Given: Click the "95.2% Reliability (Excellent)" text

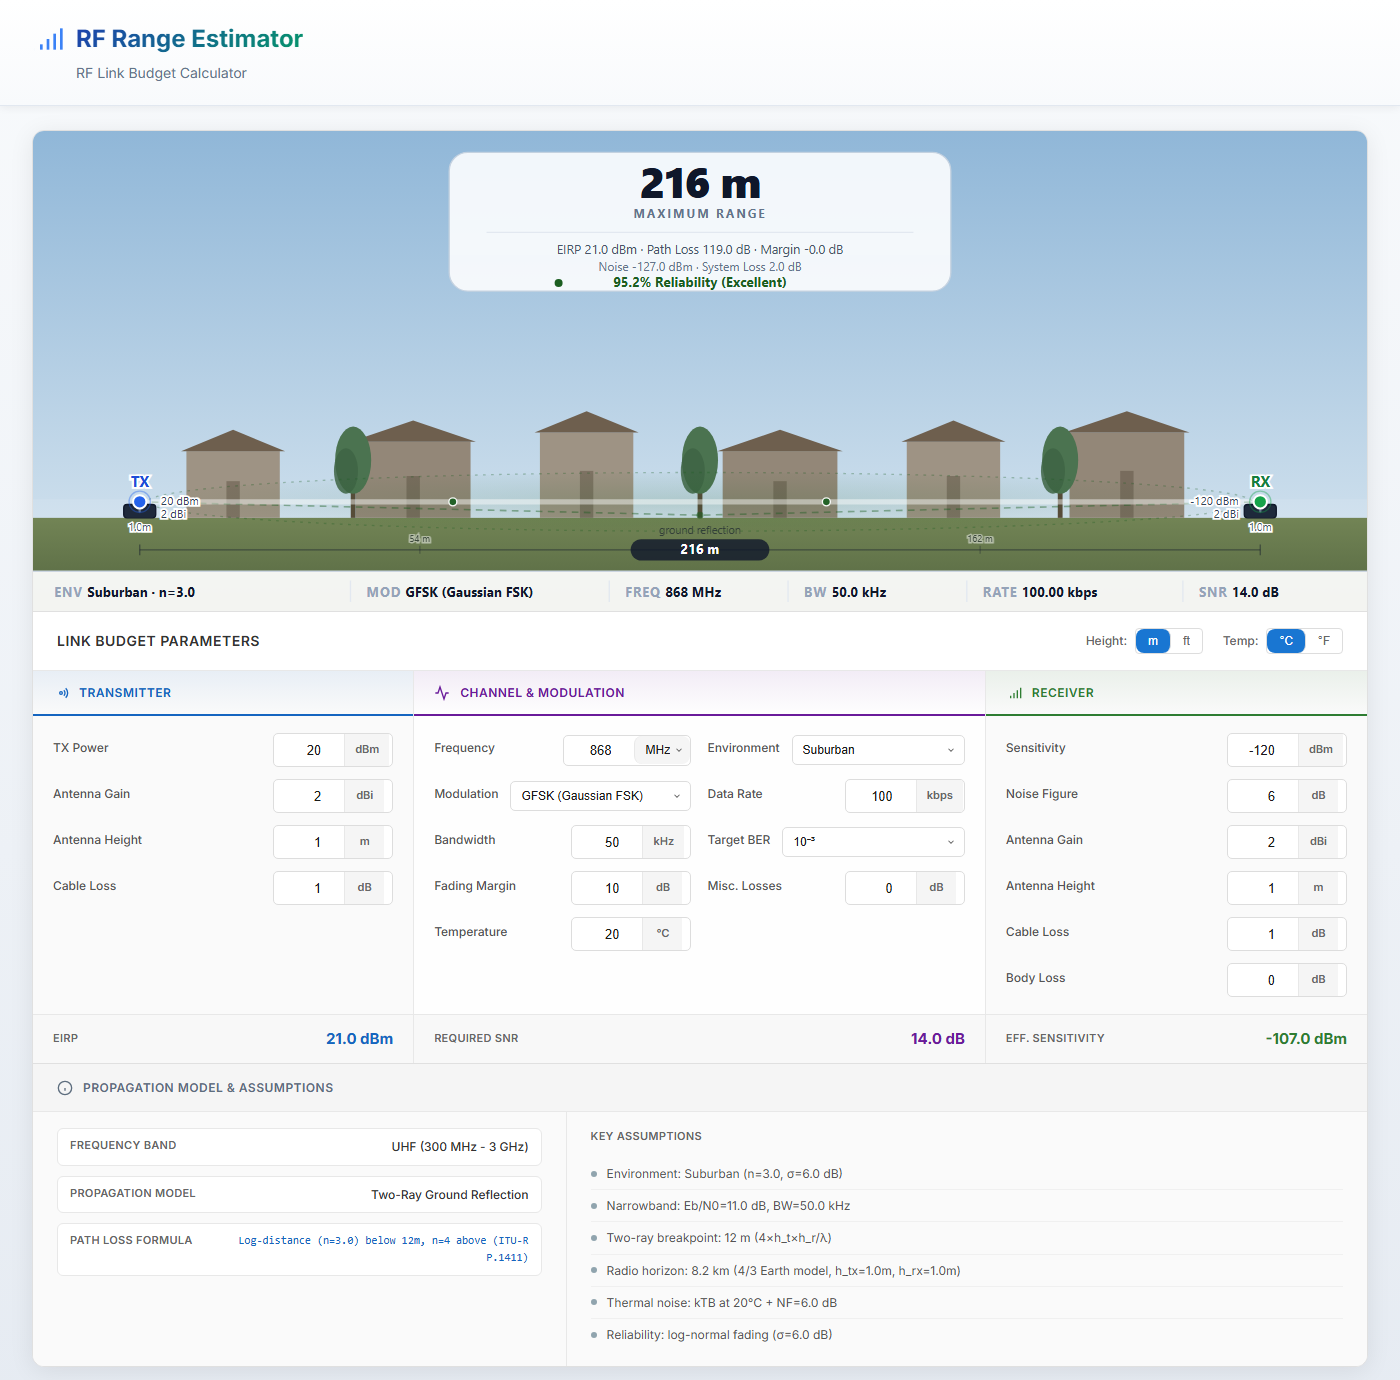Looking at the screenshot, I should 700,283.
